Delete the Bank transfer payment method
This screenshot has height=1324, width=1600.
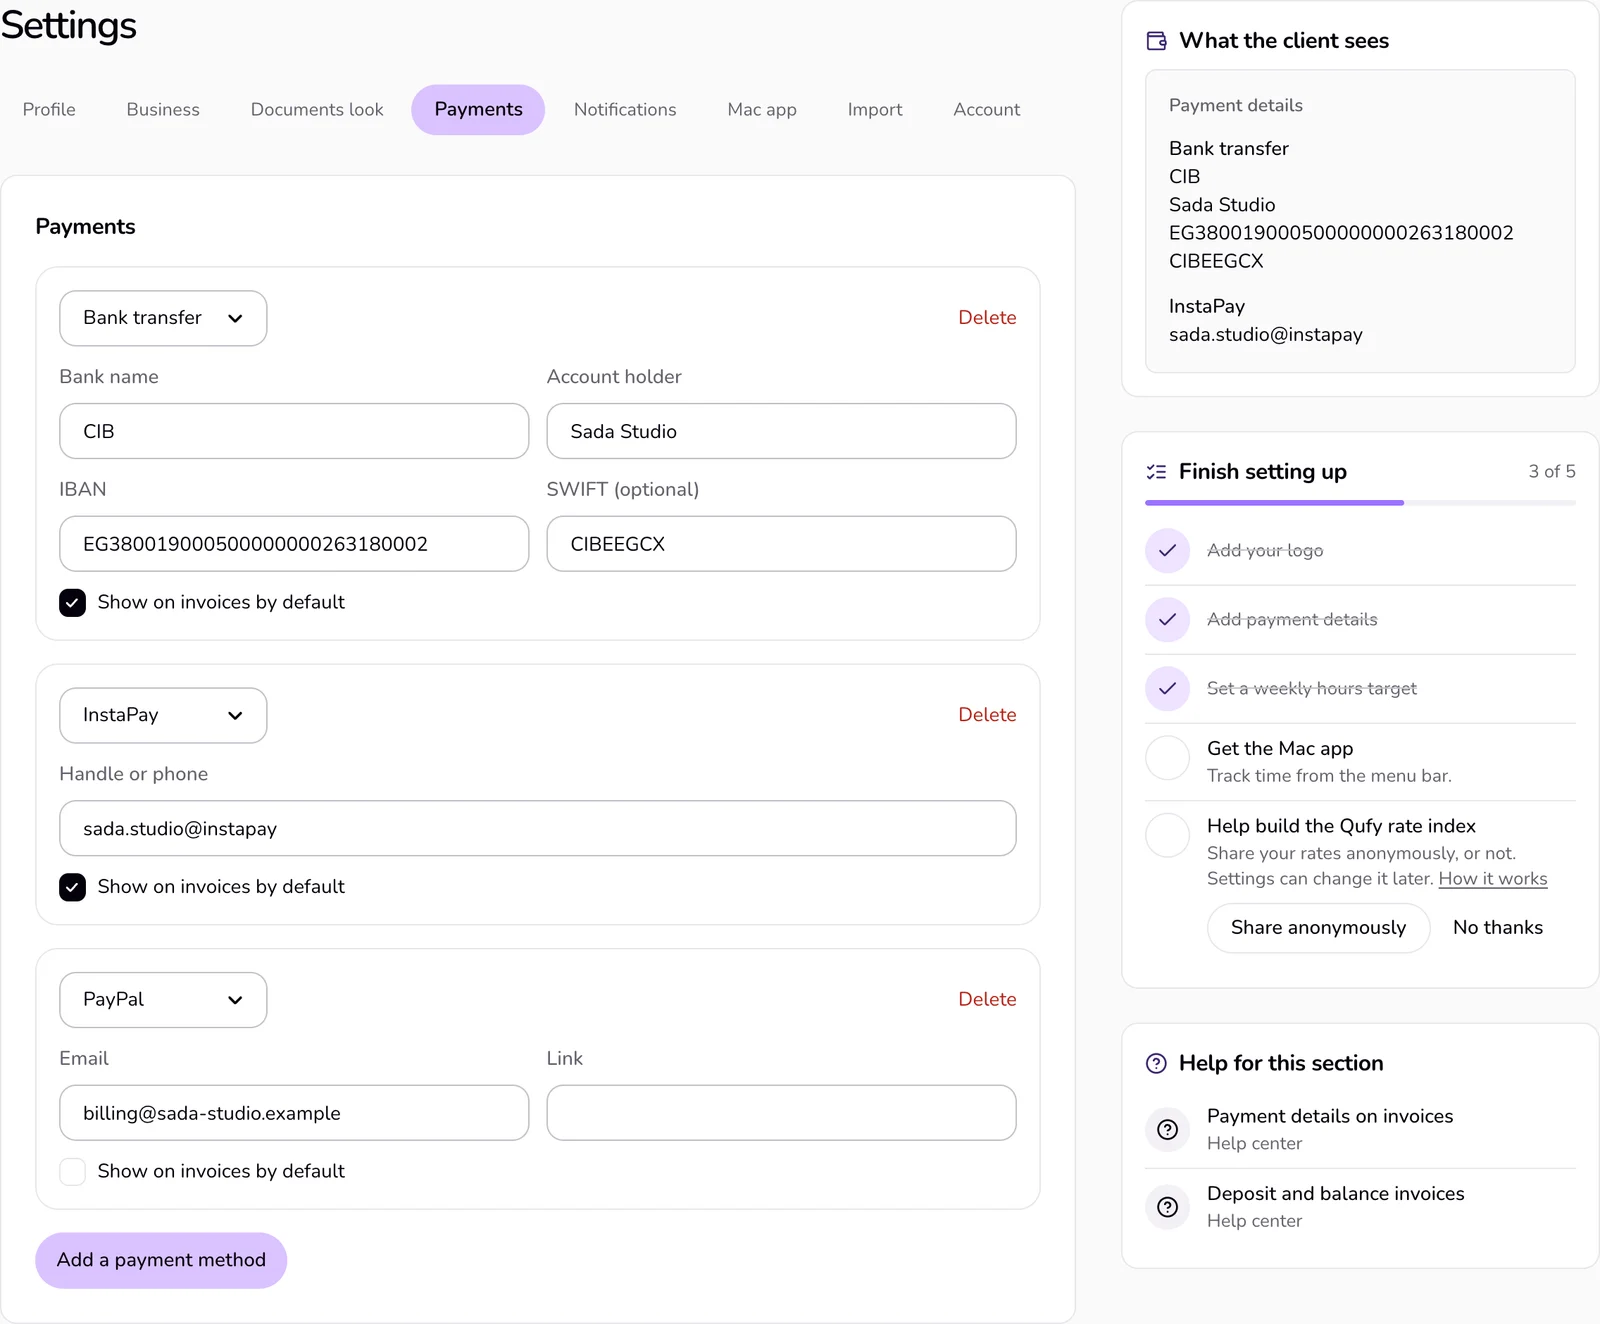tap(987, 318)
